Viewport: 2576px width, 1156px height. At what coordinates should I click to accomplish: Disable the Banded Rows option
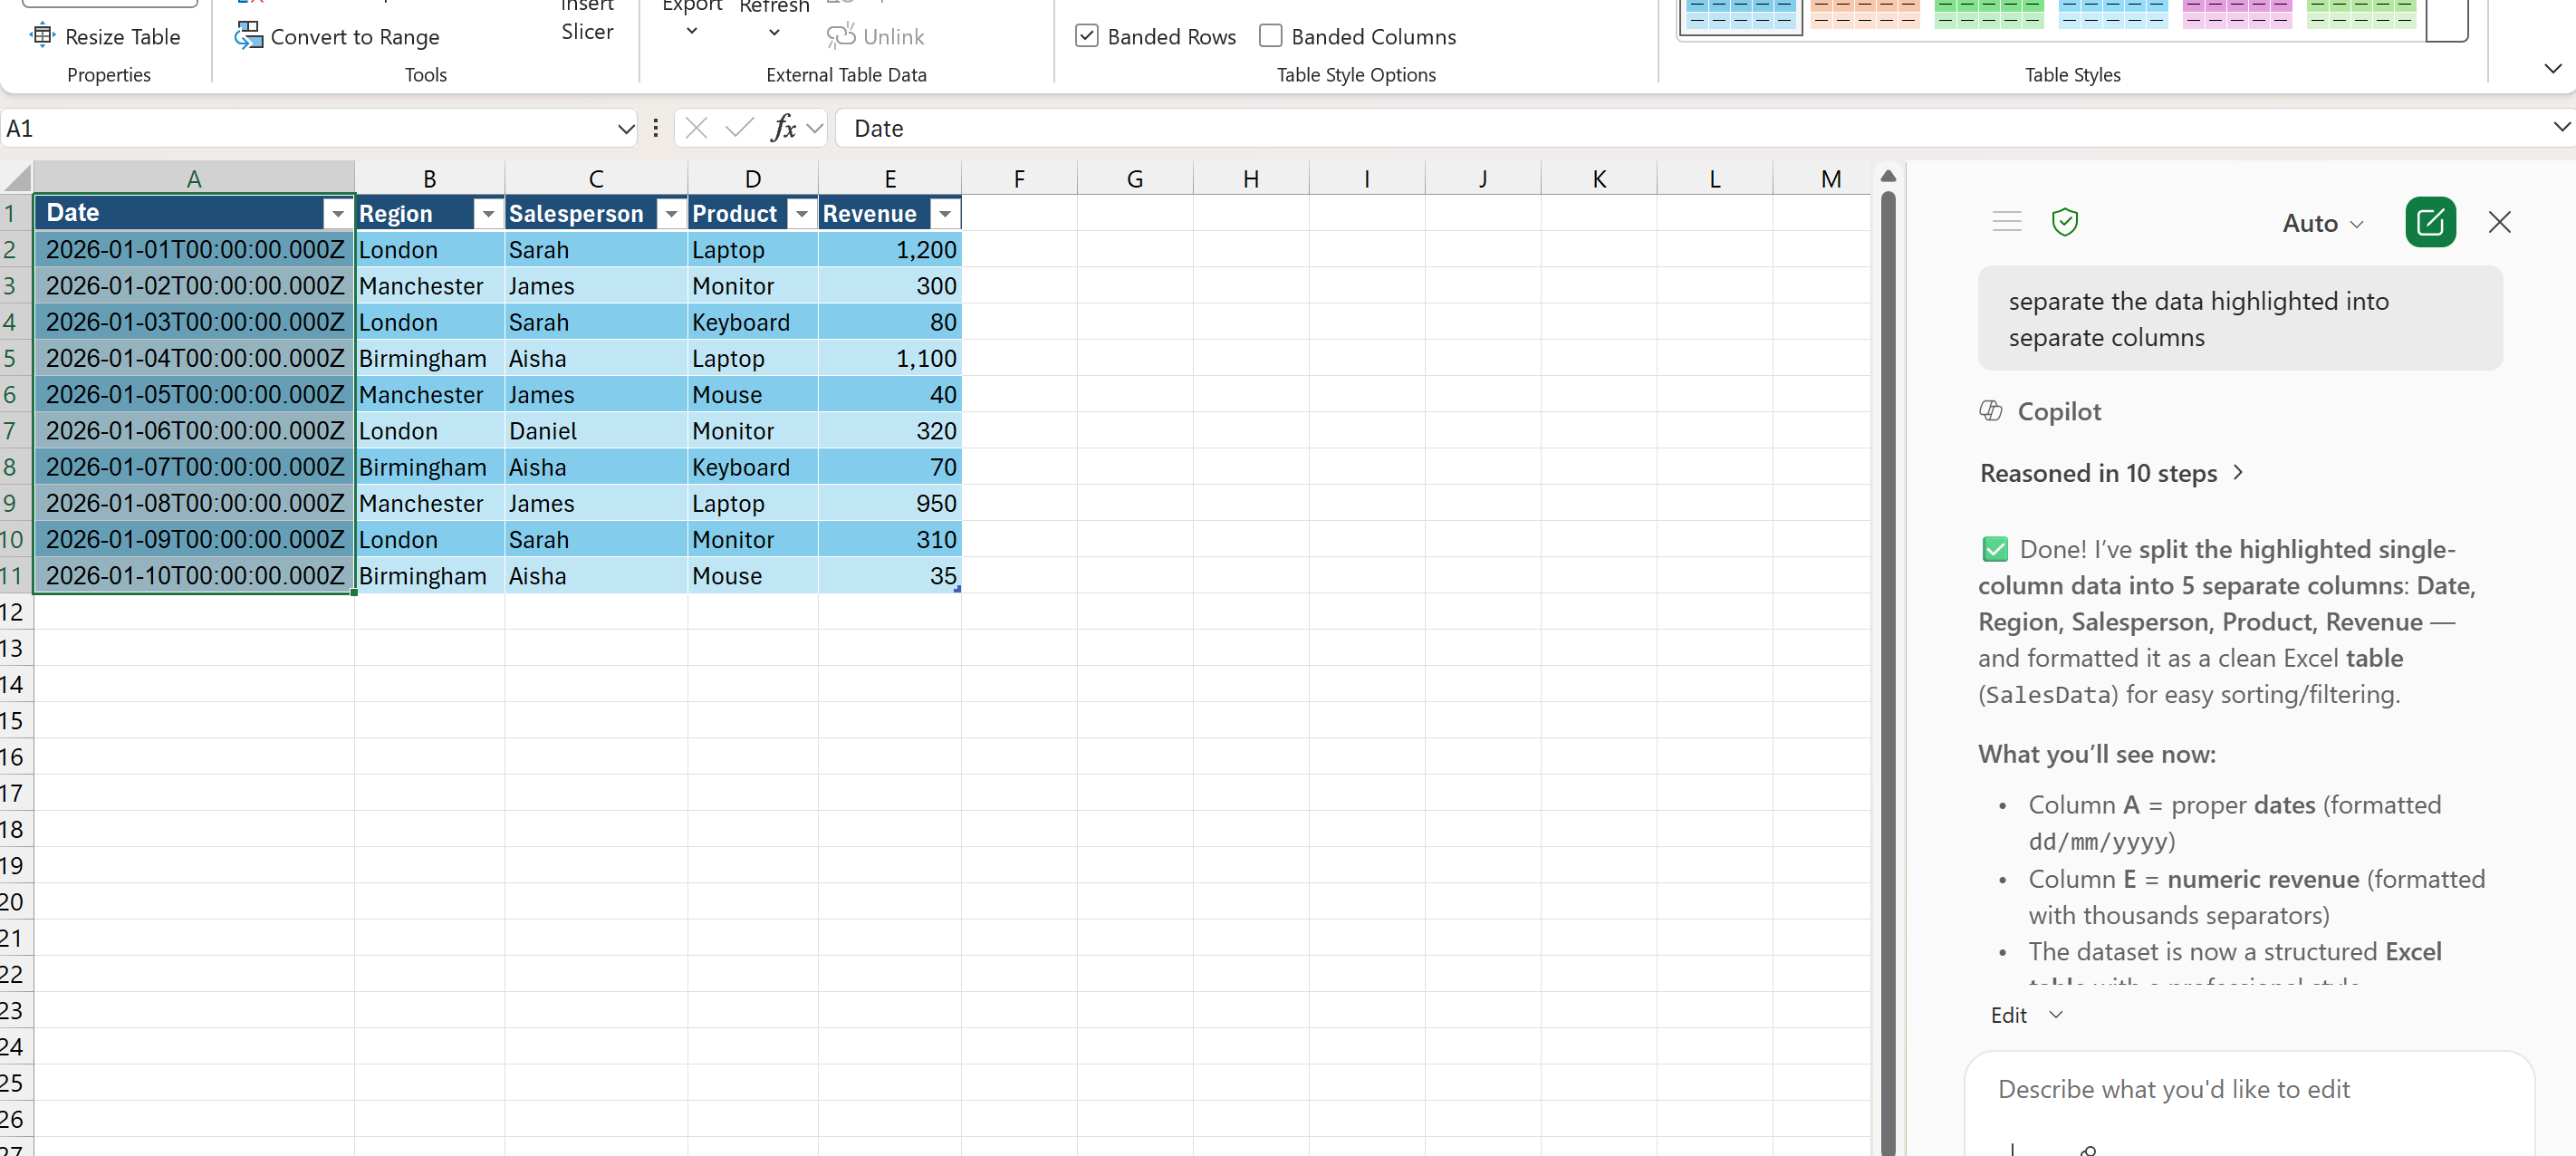click(1087, 36)
